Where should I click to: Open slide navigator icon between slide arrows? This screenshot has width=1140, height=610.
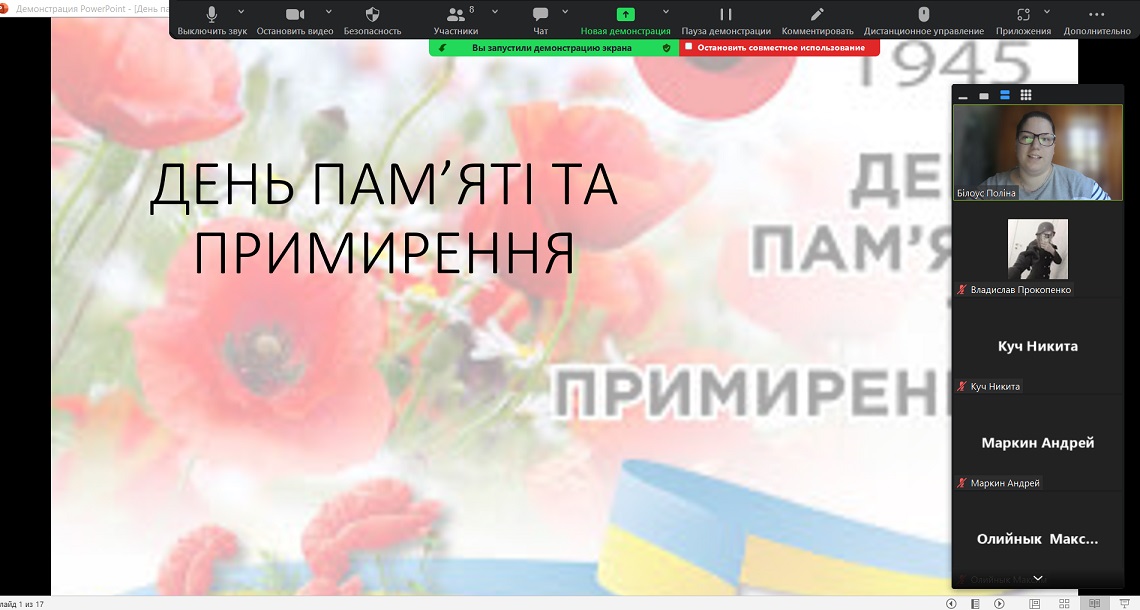[975, 603]
